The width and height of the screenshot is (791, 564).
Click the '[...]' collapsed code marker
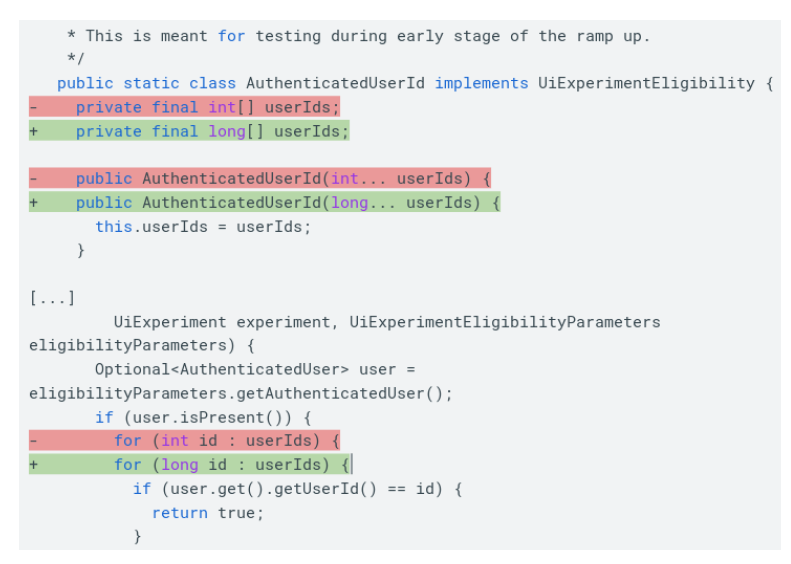[52, 298]
